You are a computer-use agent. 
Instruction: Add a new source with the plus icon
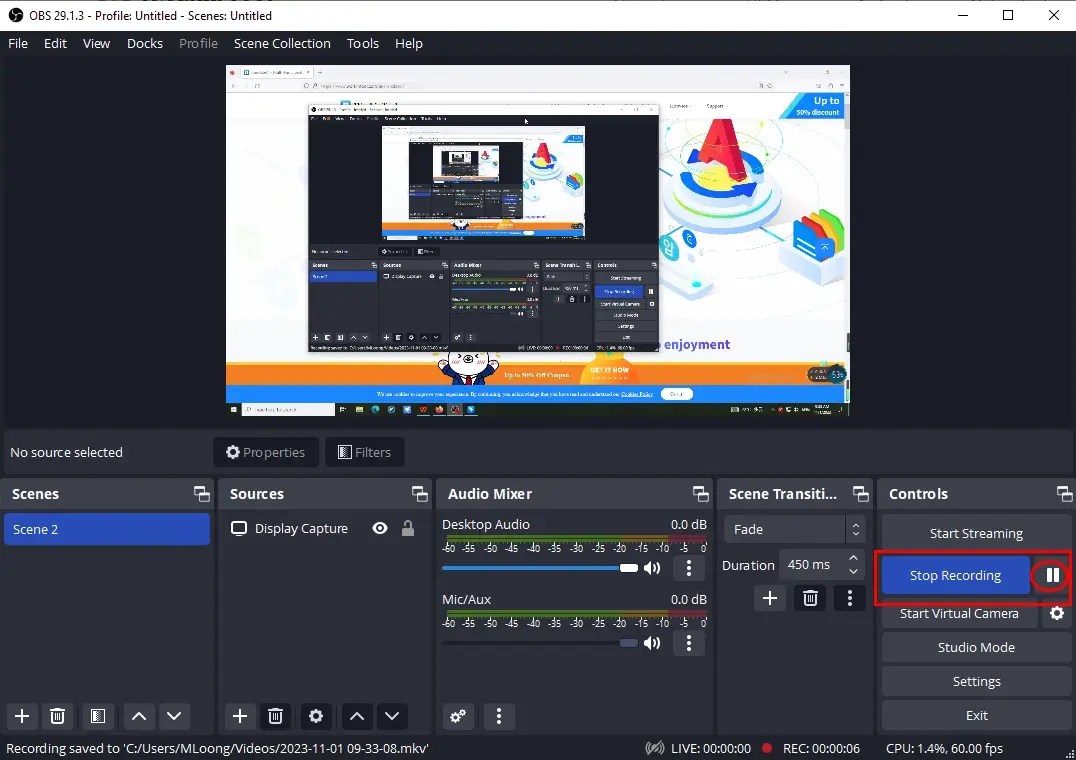pyautogui.click(x=240, y=717)
